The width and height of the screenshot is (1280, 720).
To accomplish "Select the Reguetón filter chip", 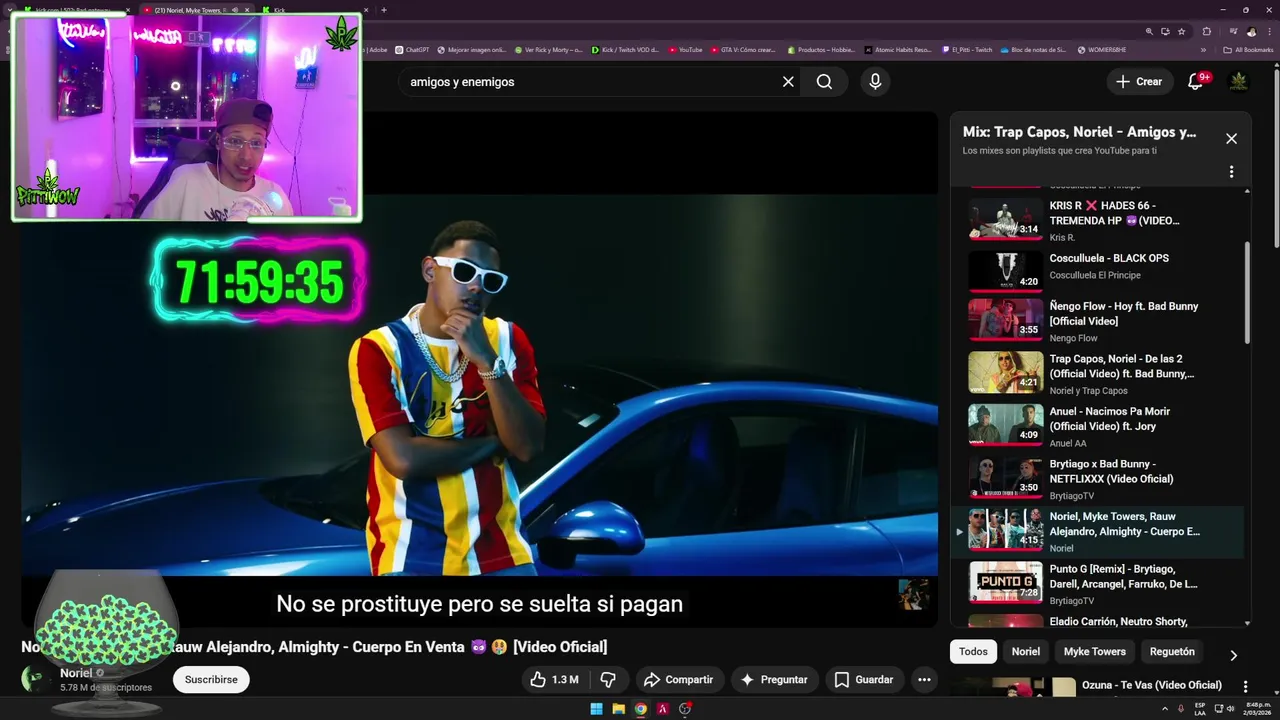I will (1172, 652).
